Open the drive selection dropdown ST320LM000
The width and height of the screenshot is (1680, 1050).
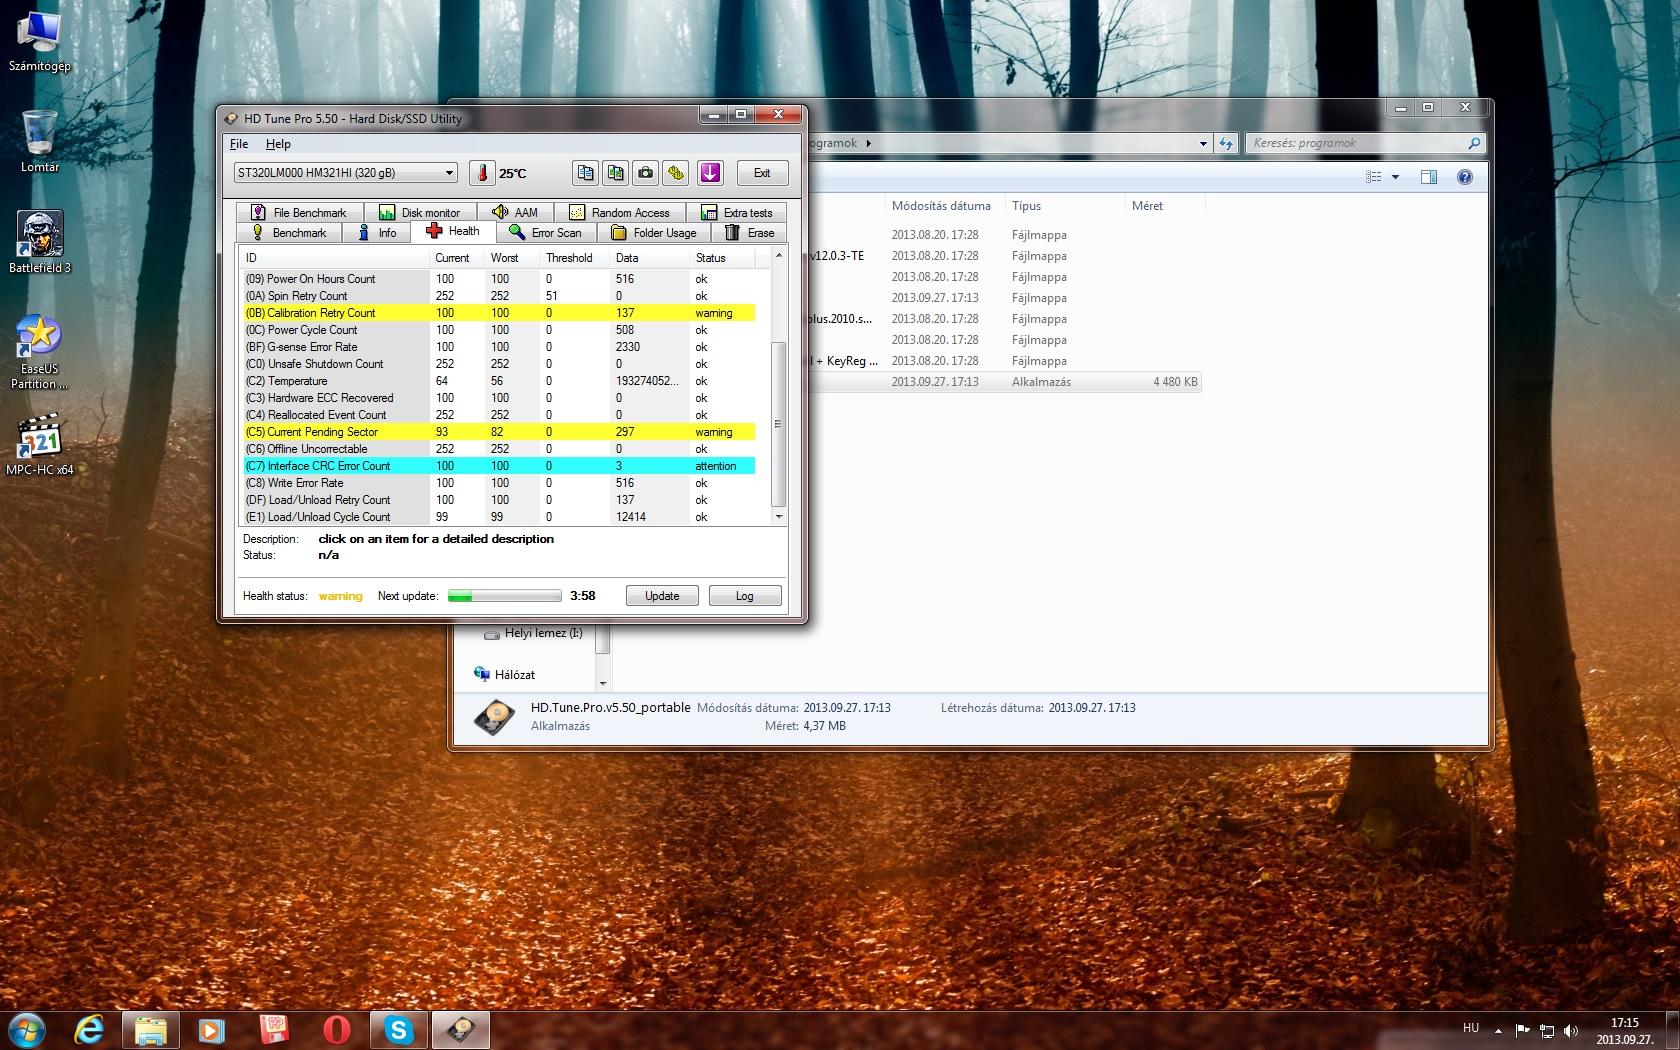pos(345,173)
